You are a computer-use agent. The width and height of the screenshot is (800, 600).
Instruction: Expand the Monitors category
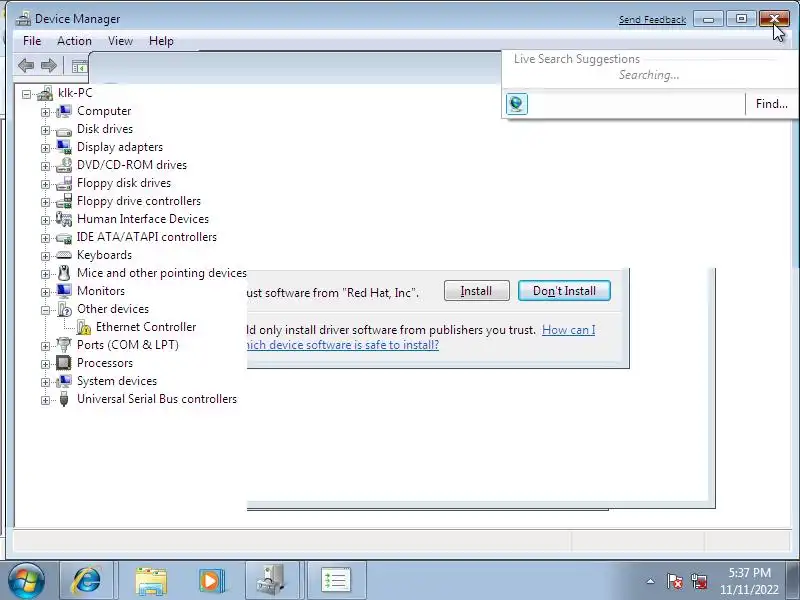[x=45, y=292]
